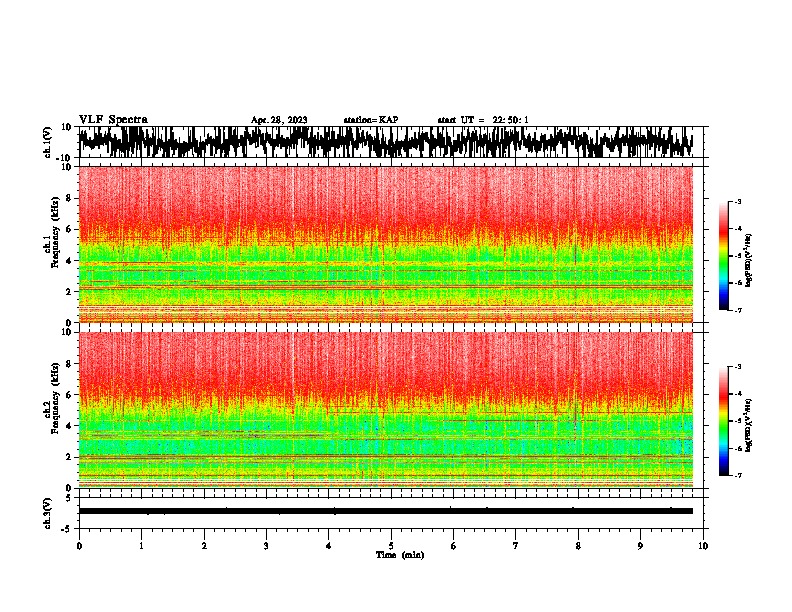Screen dimensions: 792x612
Task: Click the "ch.1(V)" waveform axis label
Action: 48,142
